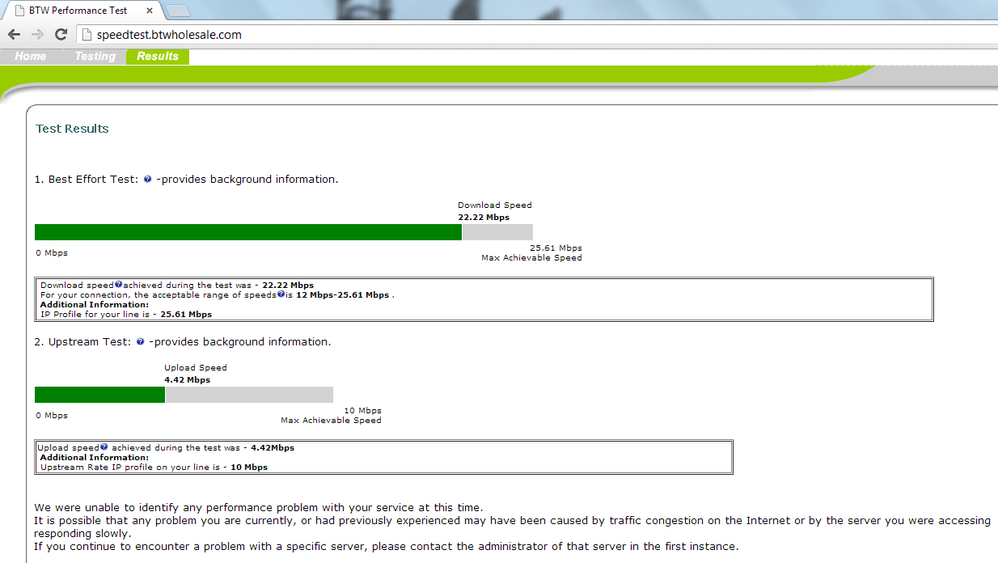Click the page icon in the address bar
The image size is (998, 563).
[x=87, y=34]
